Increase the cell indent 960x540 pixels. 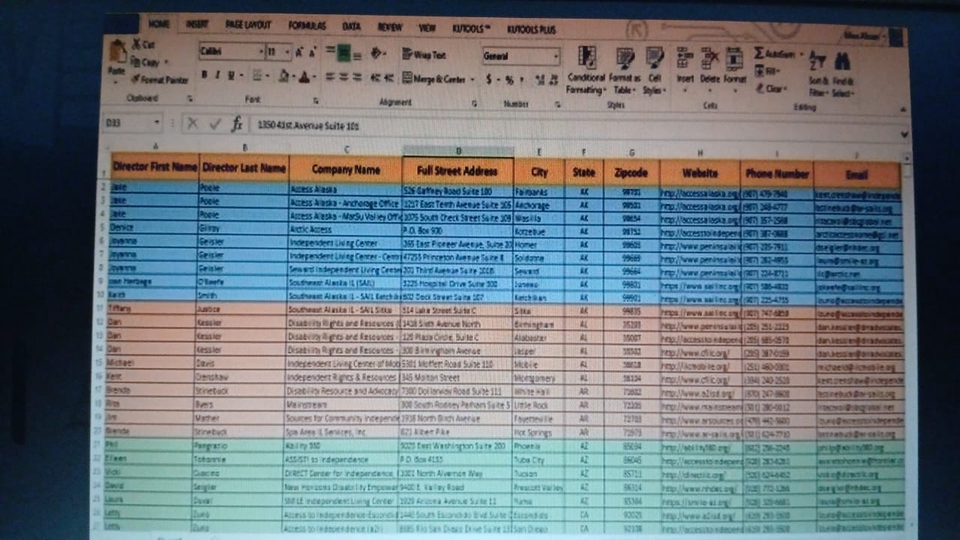(x=389, y=78)
